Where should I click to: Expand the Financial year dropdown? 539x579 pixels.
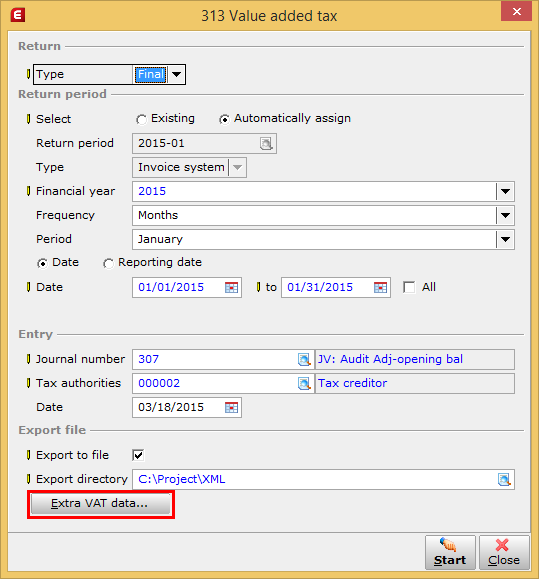(x=505, y=191)
